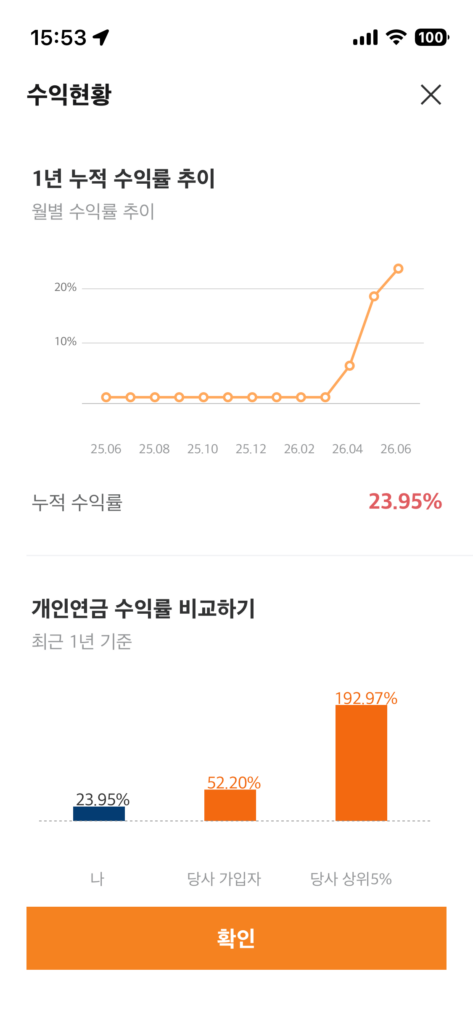The height and width of the screenshot is (1024, 473).
Task: Tap the location arrow icon in status bar
Action: (x=101, y=37)
